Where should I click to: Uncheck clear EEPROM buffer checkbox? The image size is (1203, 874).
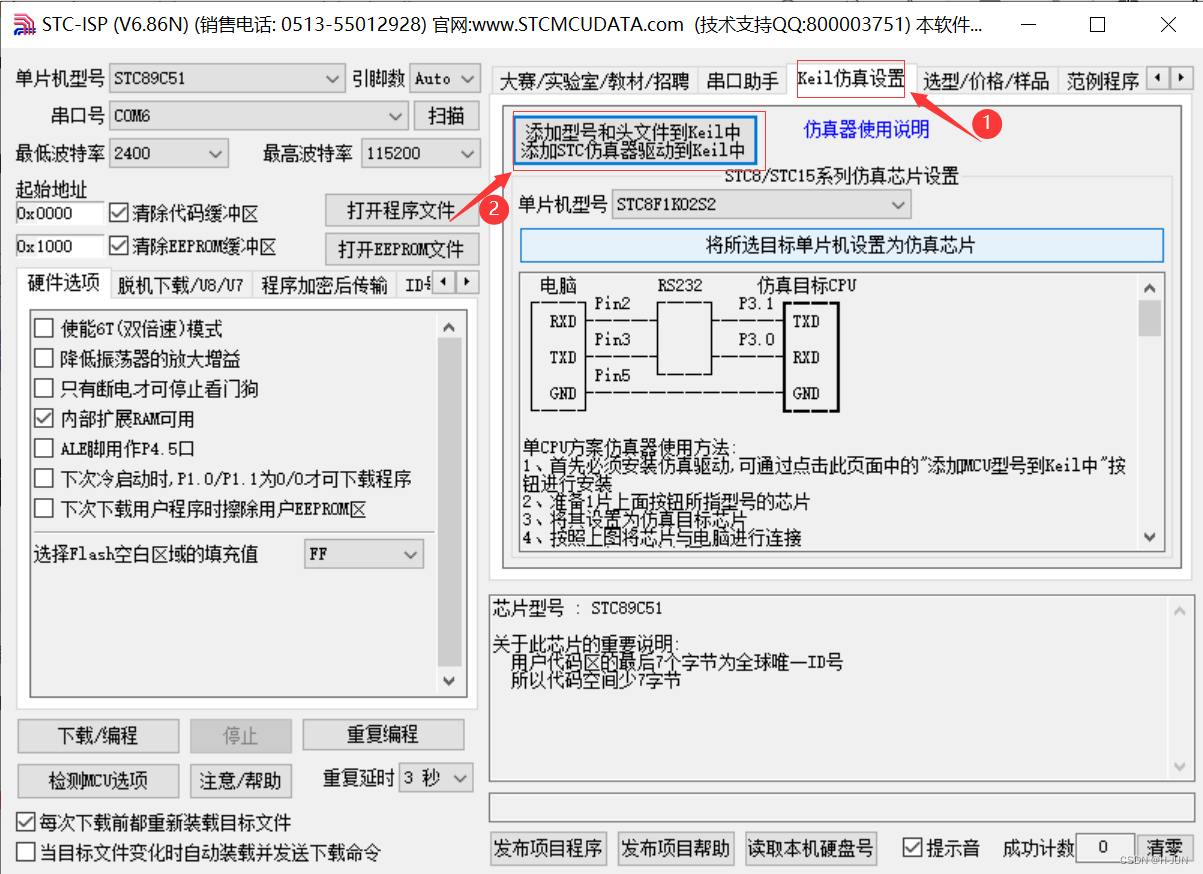[x=118, y=246]
